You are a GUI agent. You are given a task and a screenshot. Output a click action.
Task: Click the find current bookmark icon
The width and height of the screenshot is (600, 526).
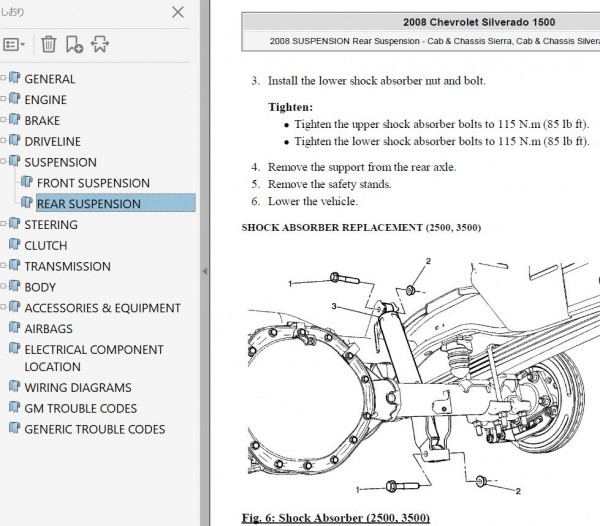point(100,44)
